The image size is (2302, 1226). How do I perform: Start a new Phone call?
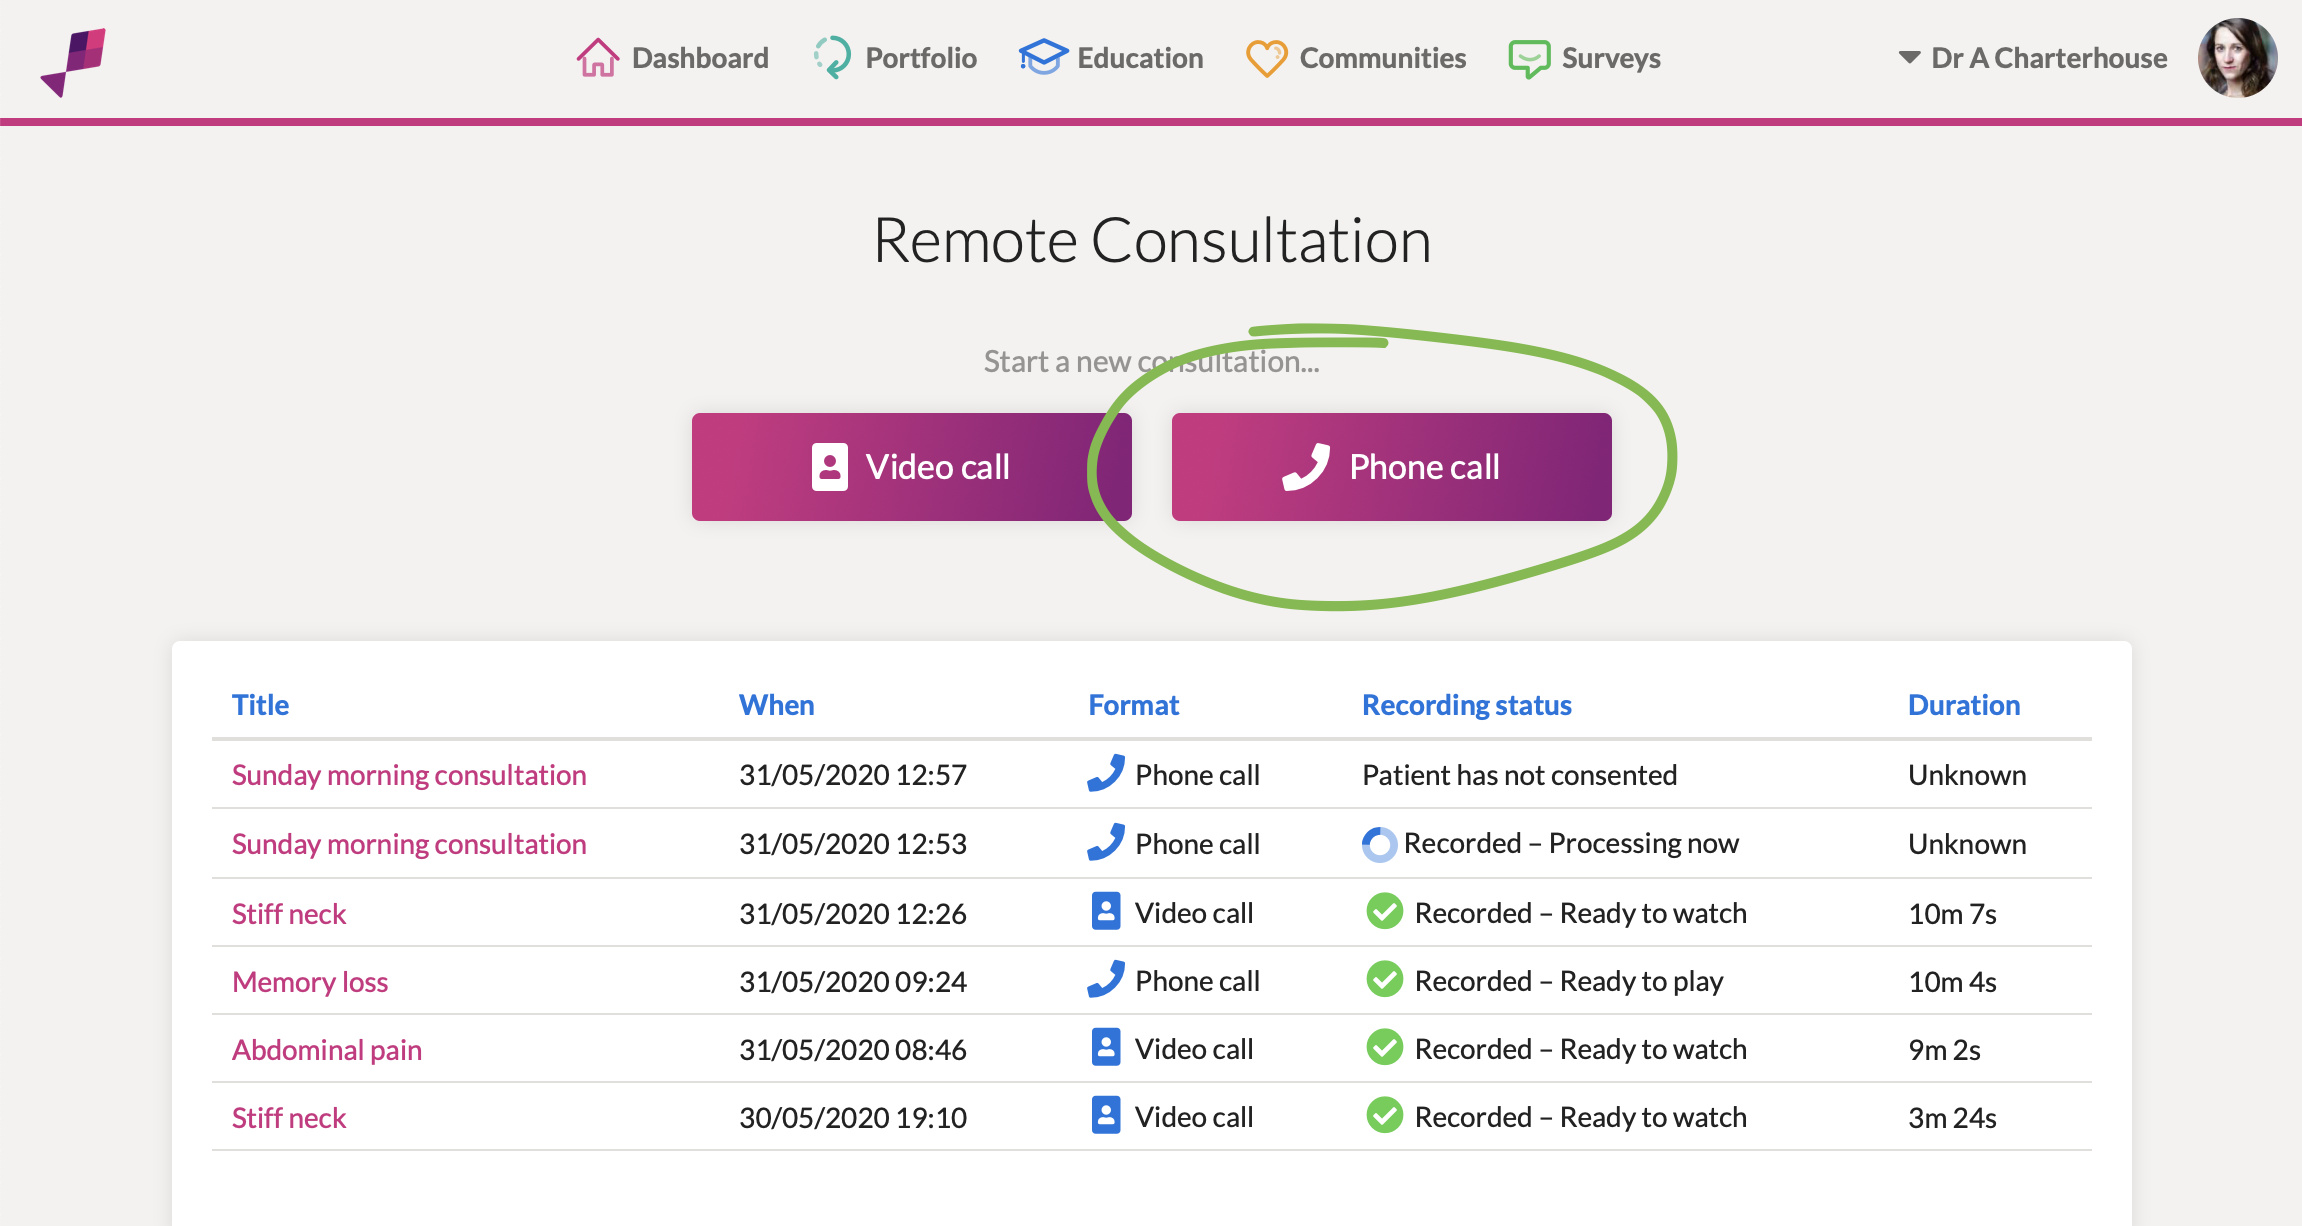1391,467
